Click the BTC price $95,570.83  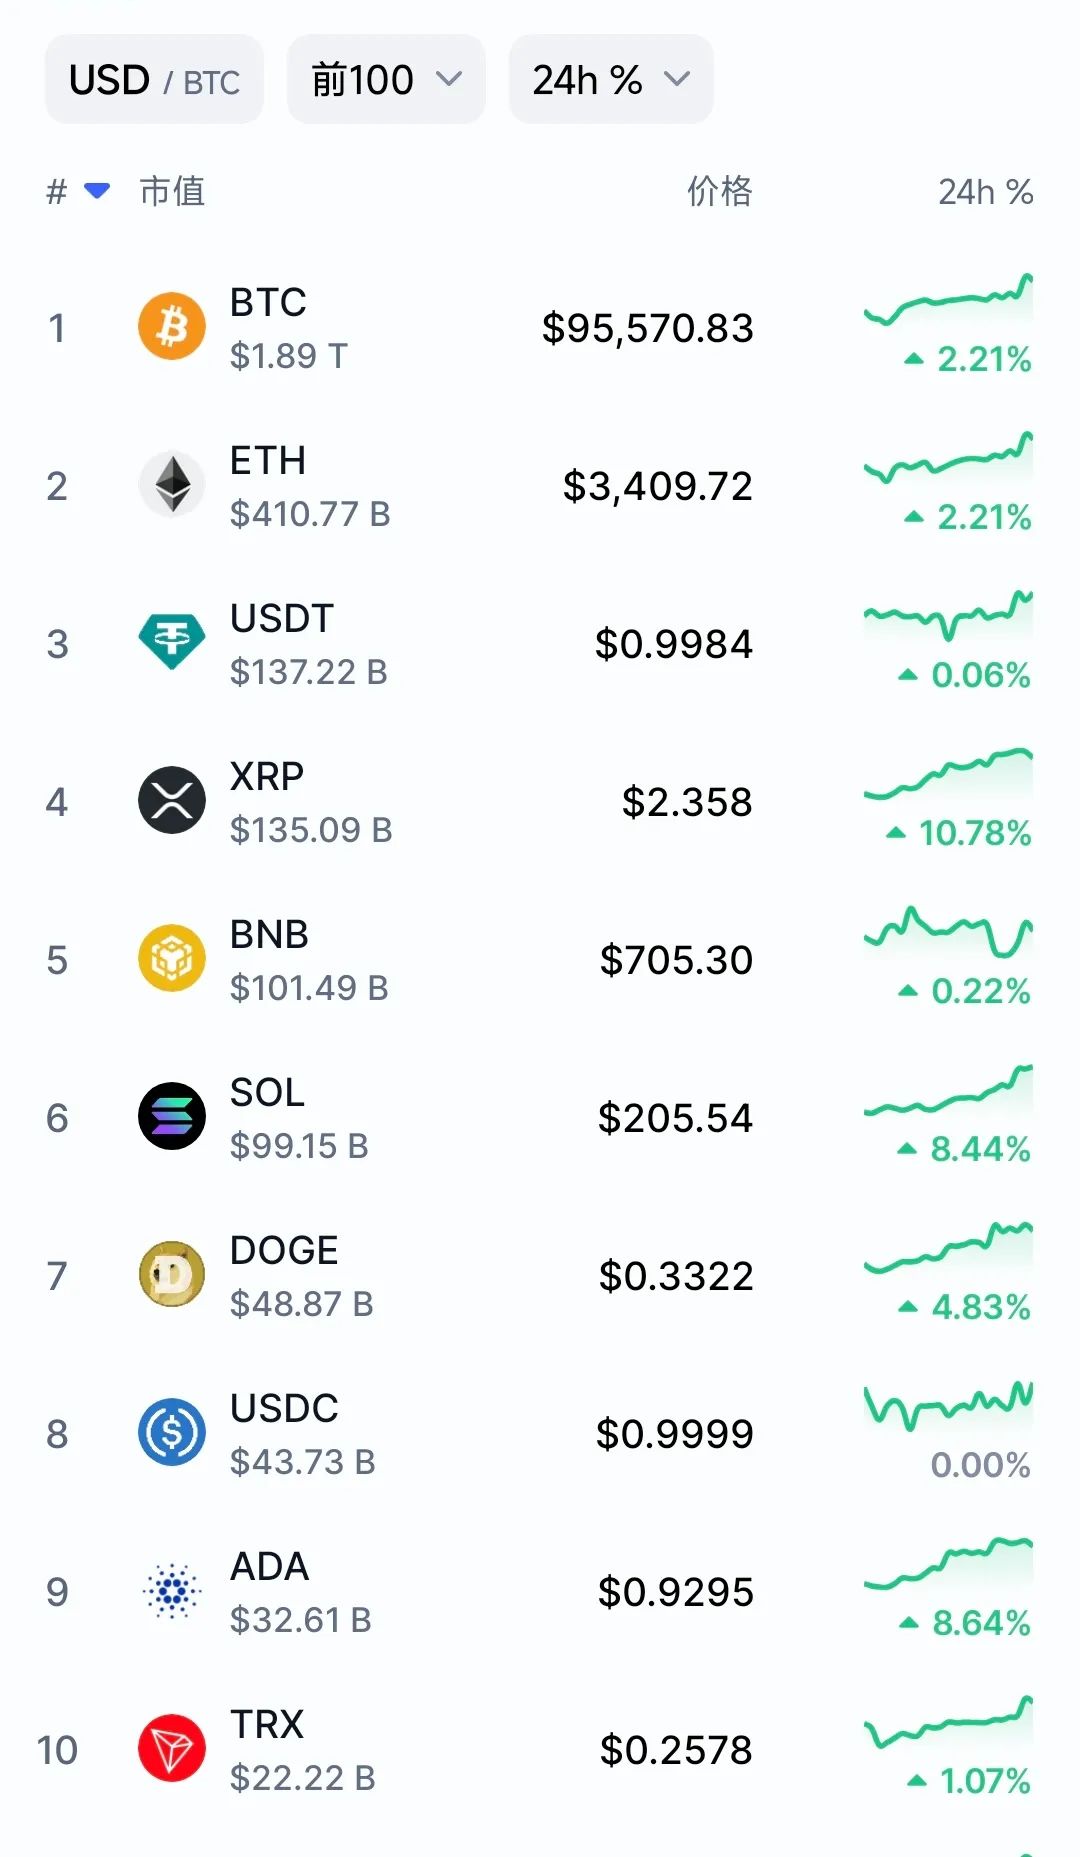coord(647,328)
